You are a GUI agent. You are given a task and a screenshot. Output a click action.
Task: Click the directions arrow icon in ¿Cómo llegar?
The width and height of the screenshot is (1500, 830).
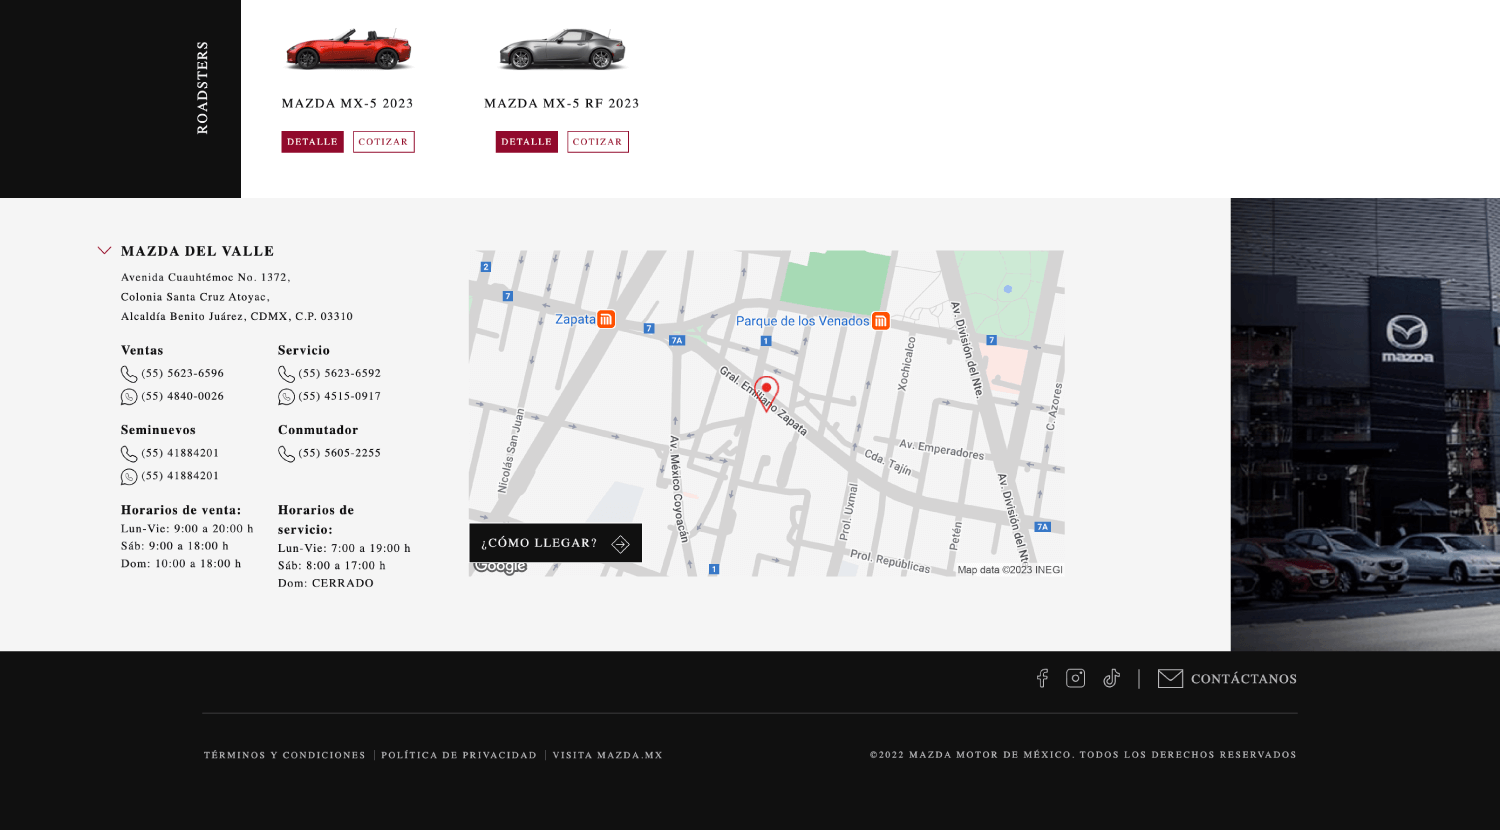click(620, 544)
